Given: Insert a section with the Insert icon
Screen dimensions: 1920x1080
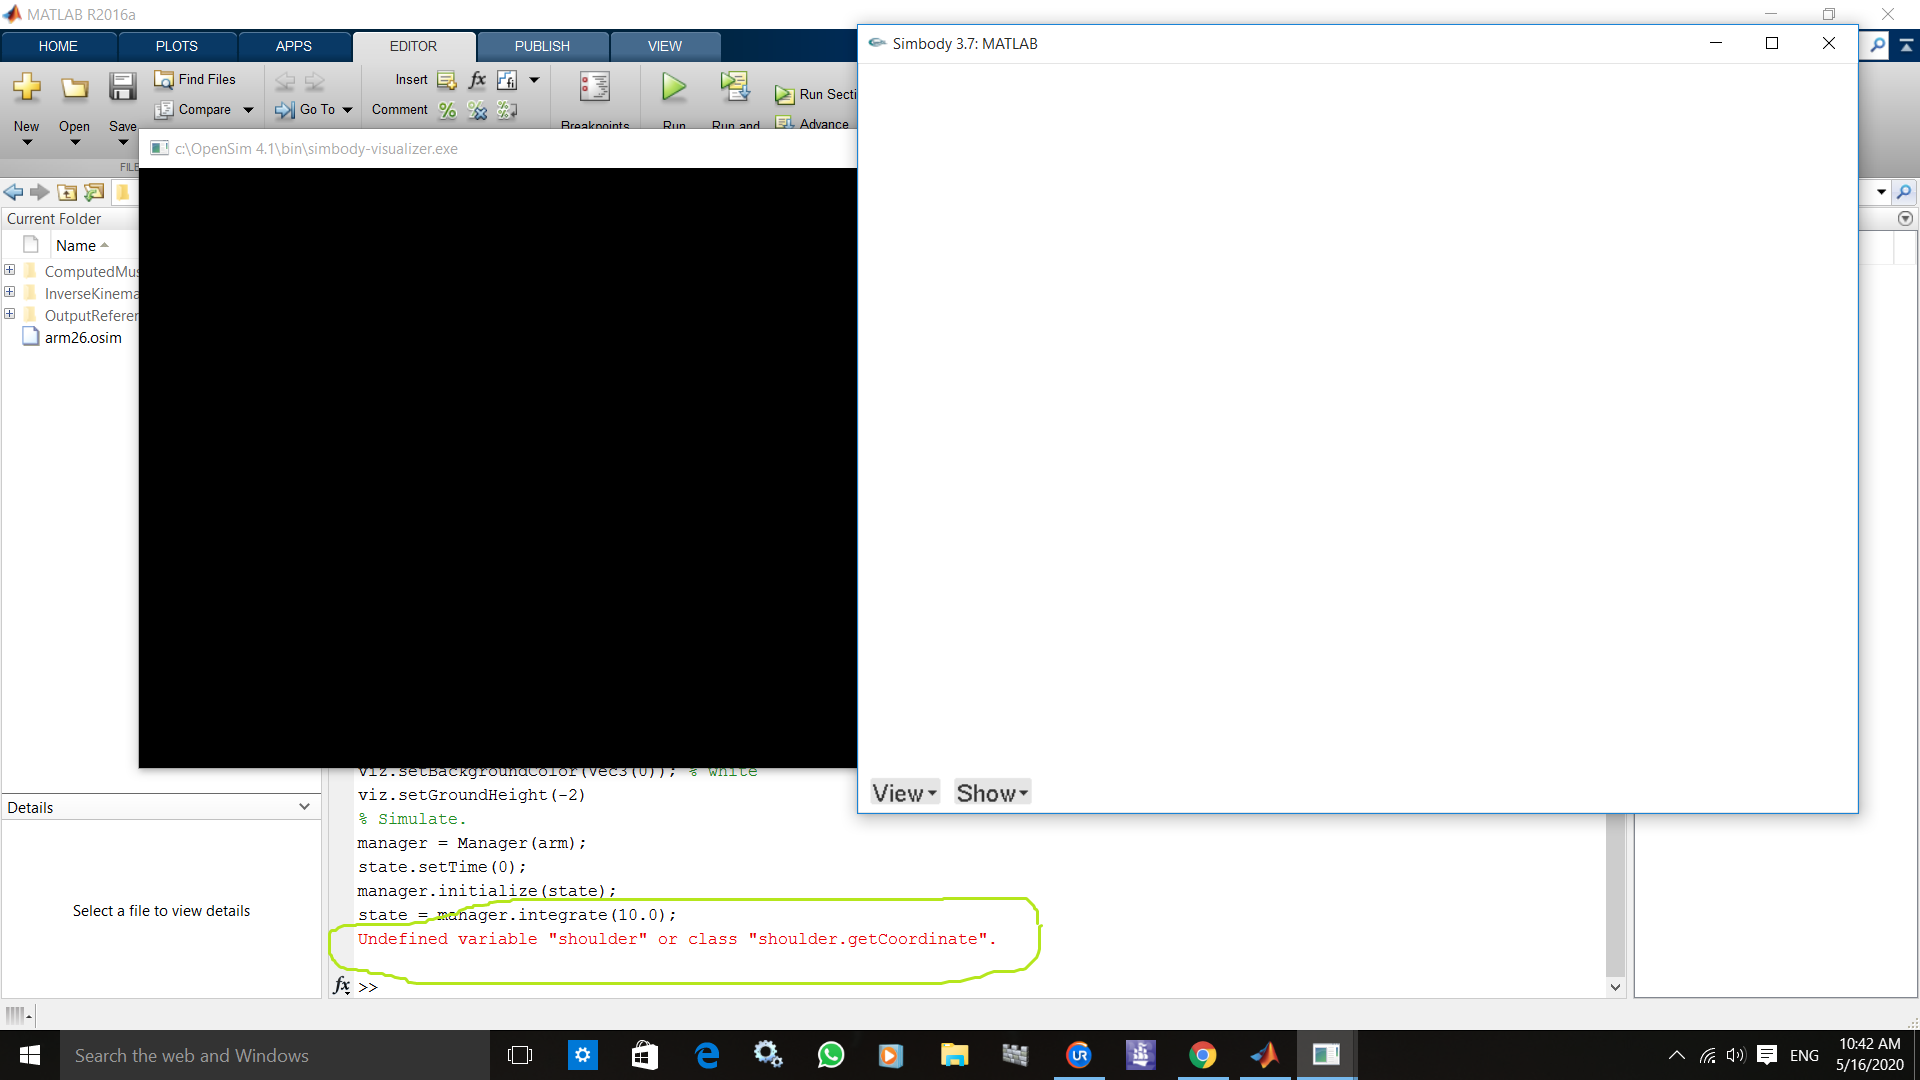Looking at the screenshot, I should click(447, 80).
